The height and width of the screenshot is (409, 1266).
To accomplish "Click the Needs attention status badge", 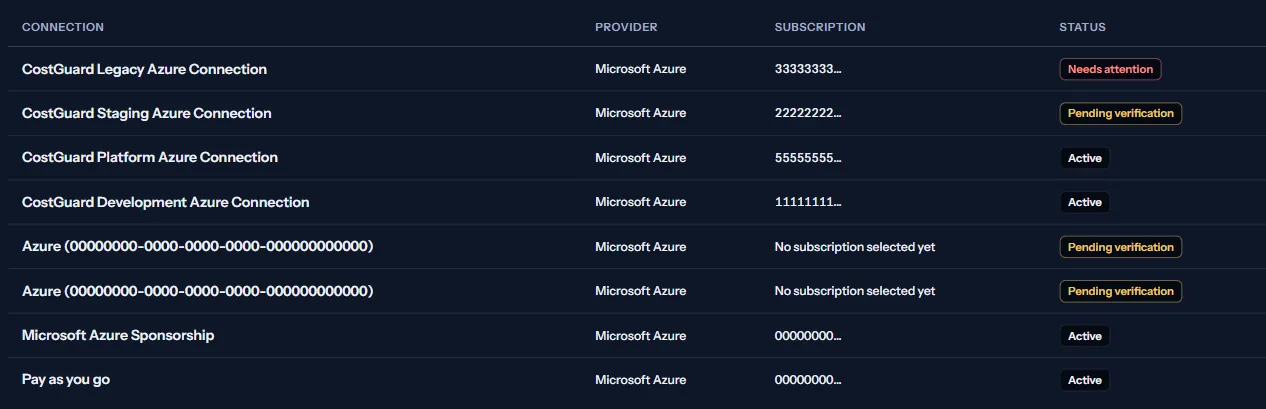I will (x=1110, y=69).
